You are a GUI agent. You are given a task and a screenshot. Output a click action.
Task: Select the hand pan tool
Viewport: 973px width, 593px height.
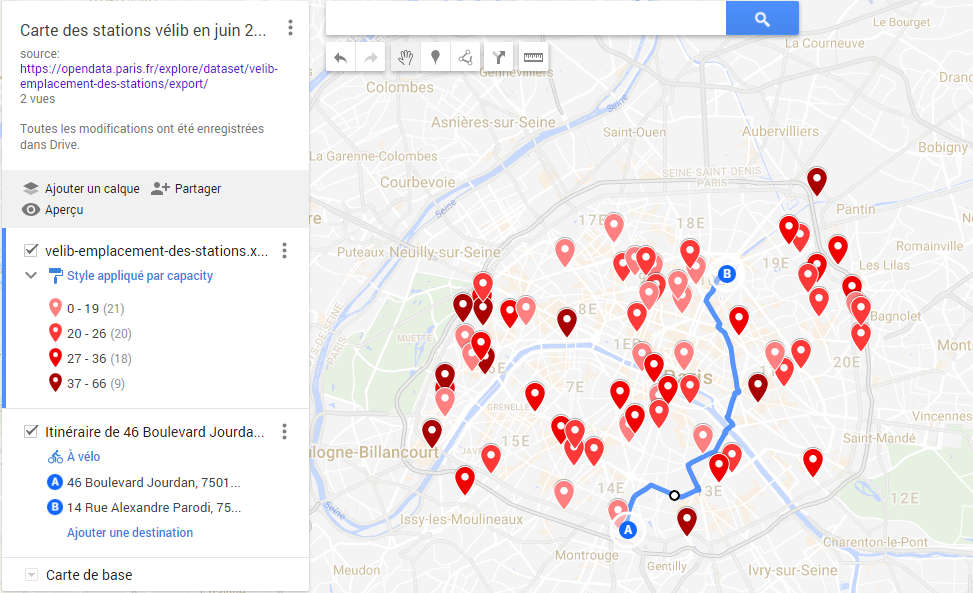pyautogui.click(x=405, y=58)
